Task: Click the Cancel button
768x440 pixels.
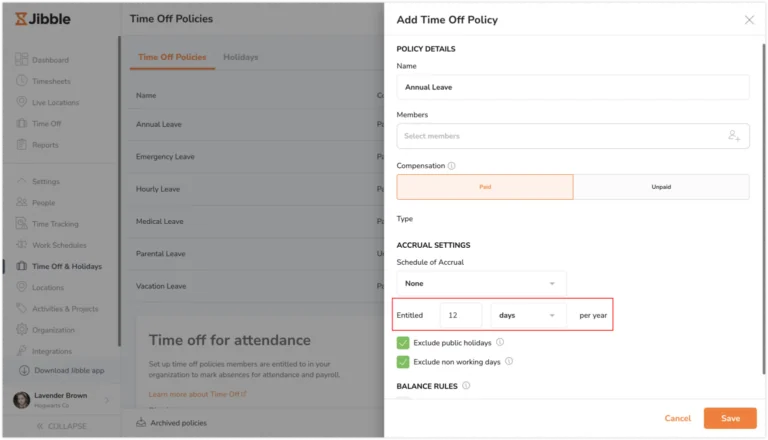Action: tap(677, 418)
